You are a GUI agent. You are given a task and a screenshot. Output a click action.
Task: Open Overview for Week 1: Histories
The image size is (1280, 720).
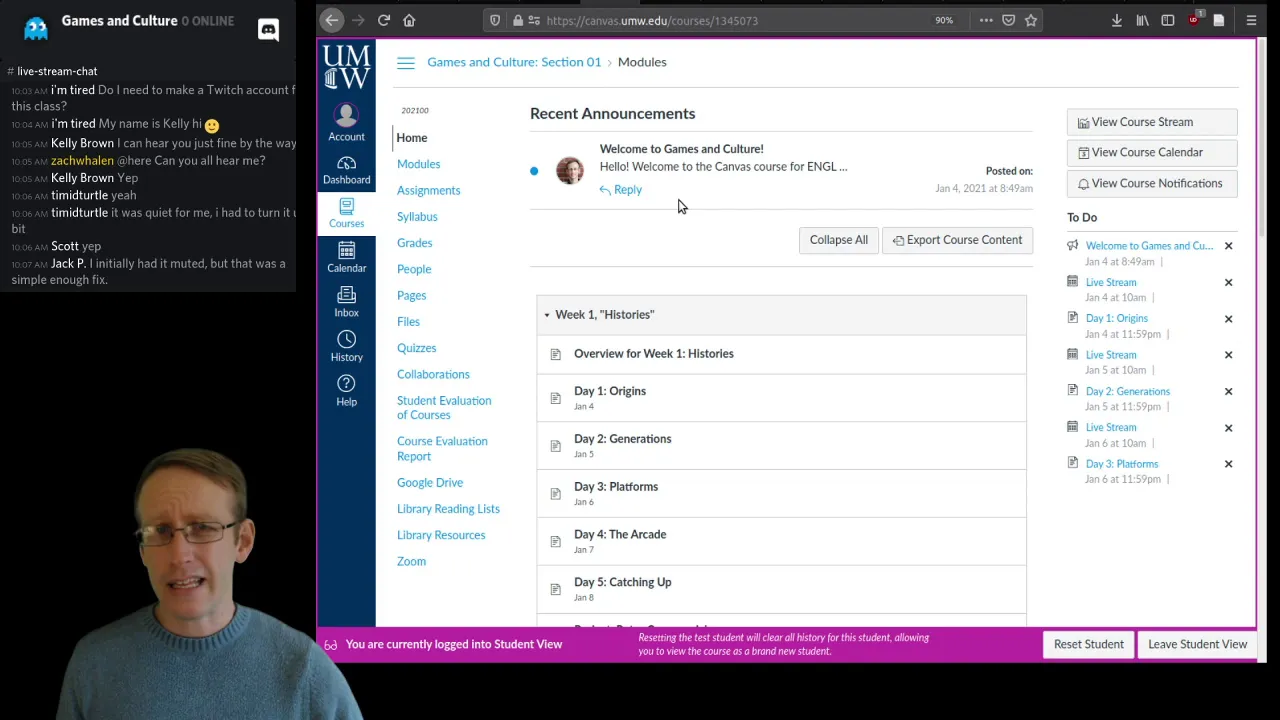pos(653,354)
